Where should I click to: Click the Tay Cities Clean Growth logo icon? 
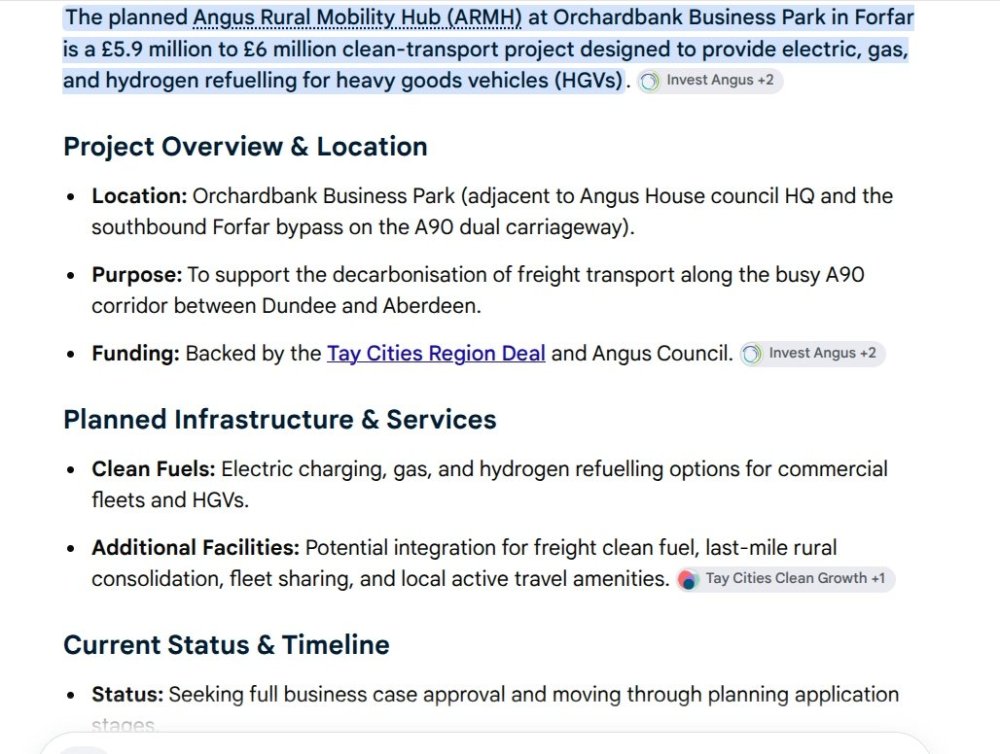point(688,580)
